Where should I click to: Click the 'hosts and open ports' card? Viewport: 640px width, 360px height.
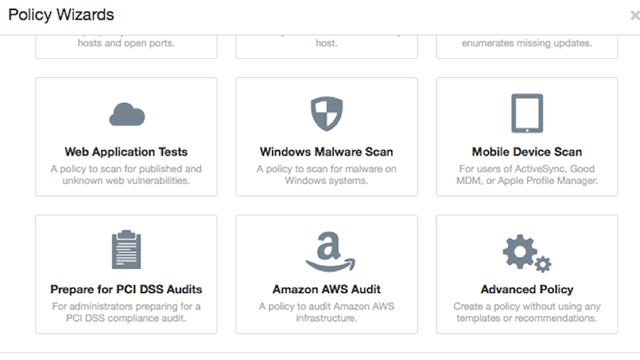(126, 47)
